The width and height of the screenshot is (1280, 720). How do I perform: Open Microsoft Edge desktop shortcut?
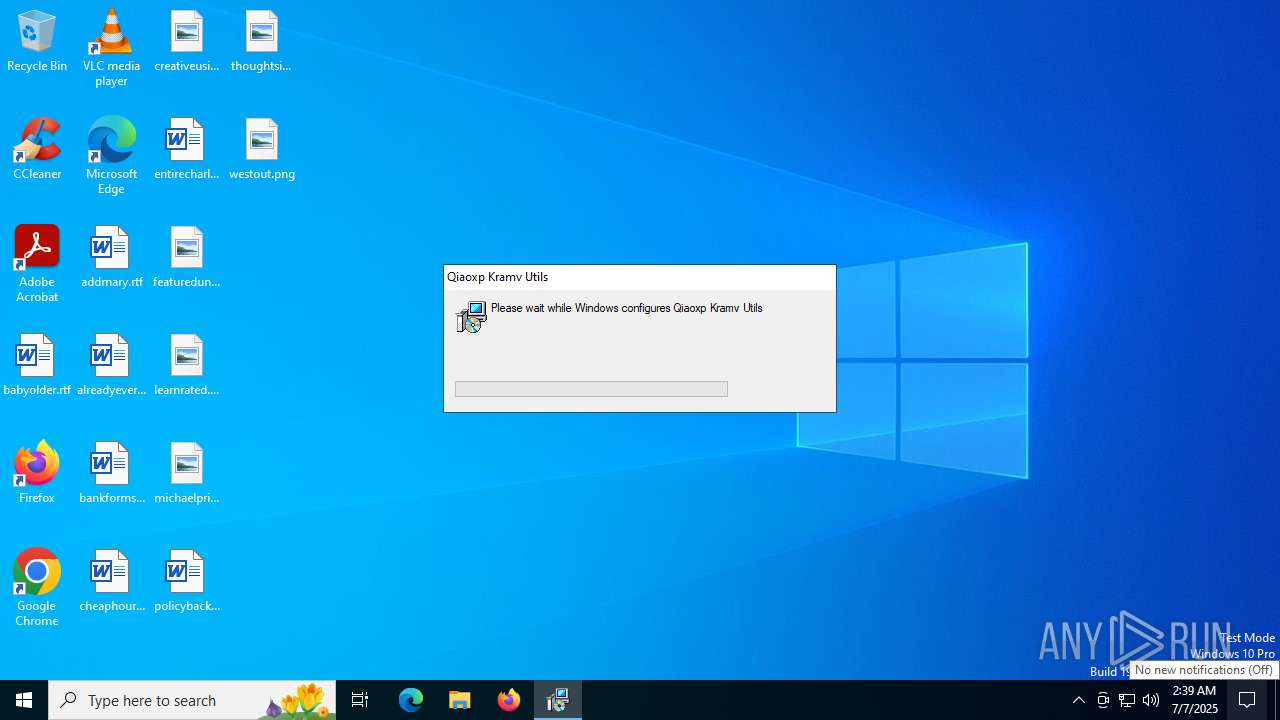[x=111, y=156]
